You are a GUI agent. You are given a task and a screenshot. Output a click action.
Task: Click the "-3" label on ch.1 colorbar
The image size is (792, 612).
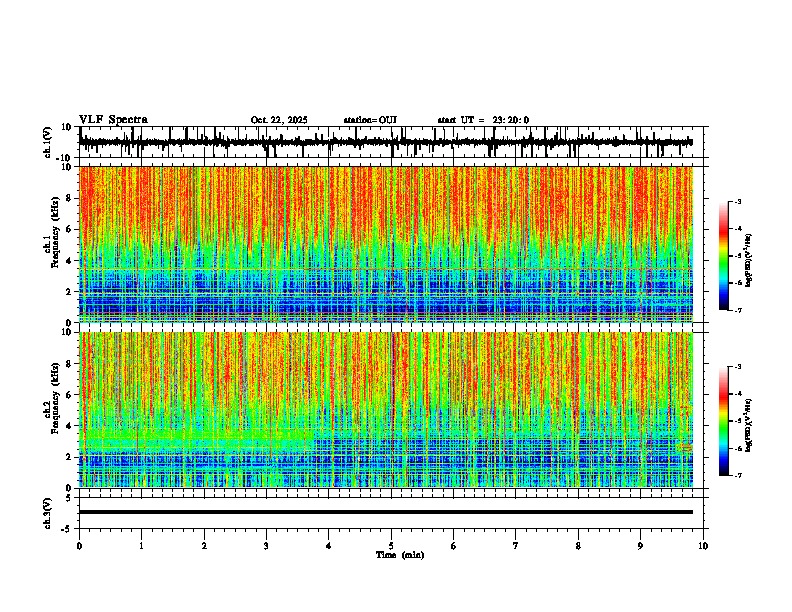[738, 202]
